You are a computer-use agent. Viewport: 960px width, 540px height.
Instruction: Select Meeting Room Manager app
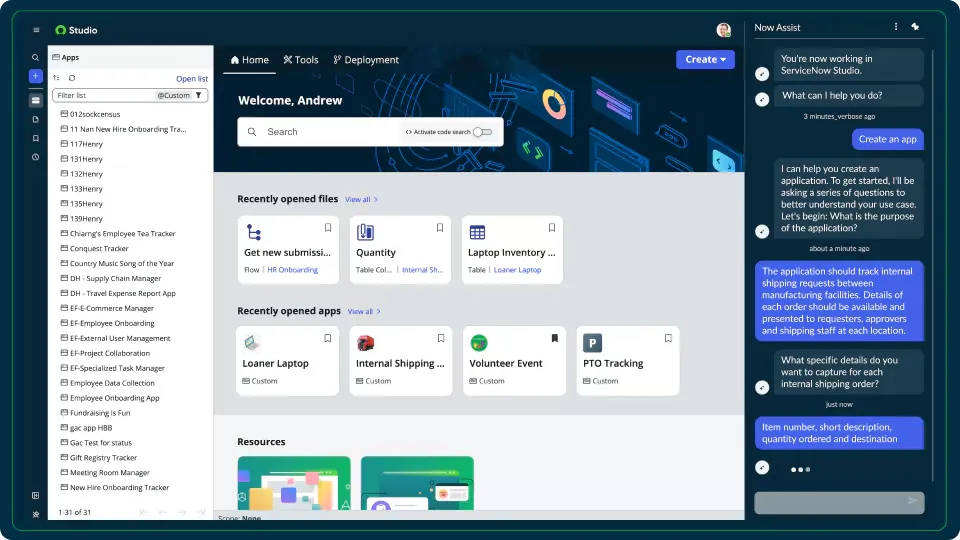coord(110,473)
